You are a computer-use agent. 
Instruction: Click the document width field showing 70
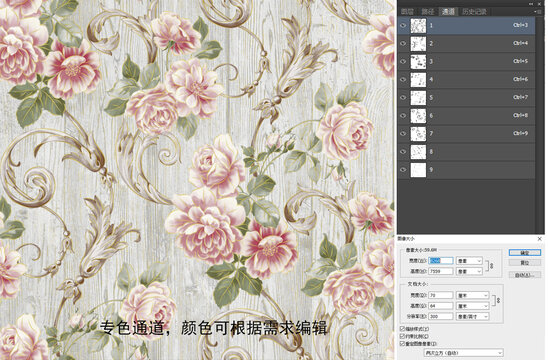[441, 295]
